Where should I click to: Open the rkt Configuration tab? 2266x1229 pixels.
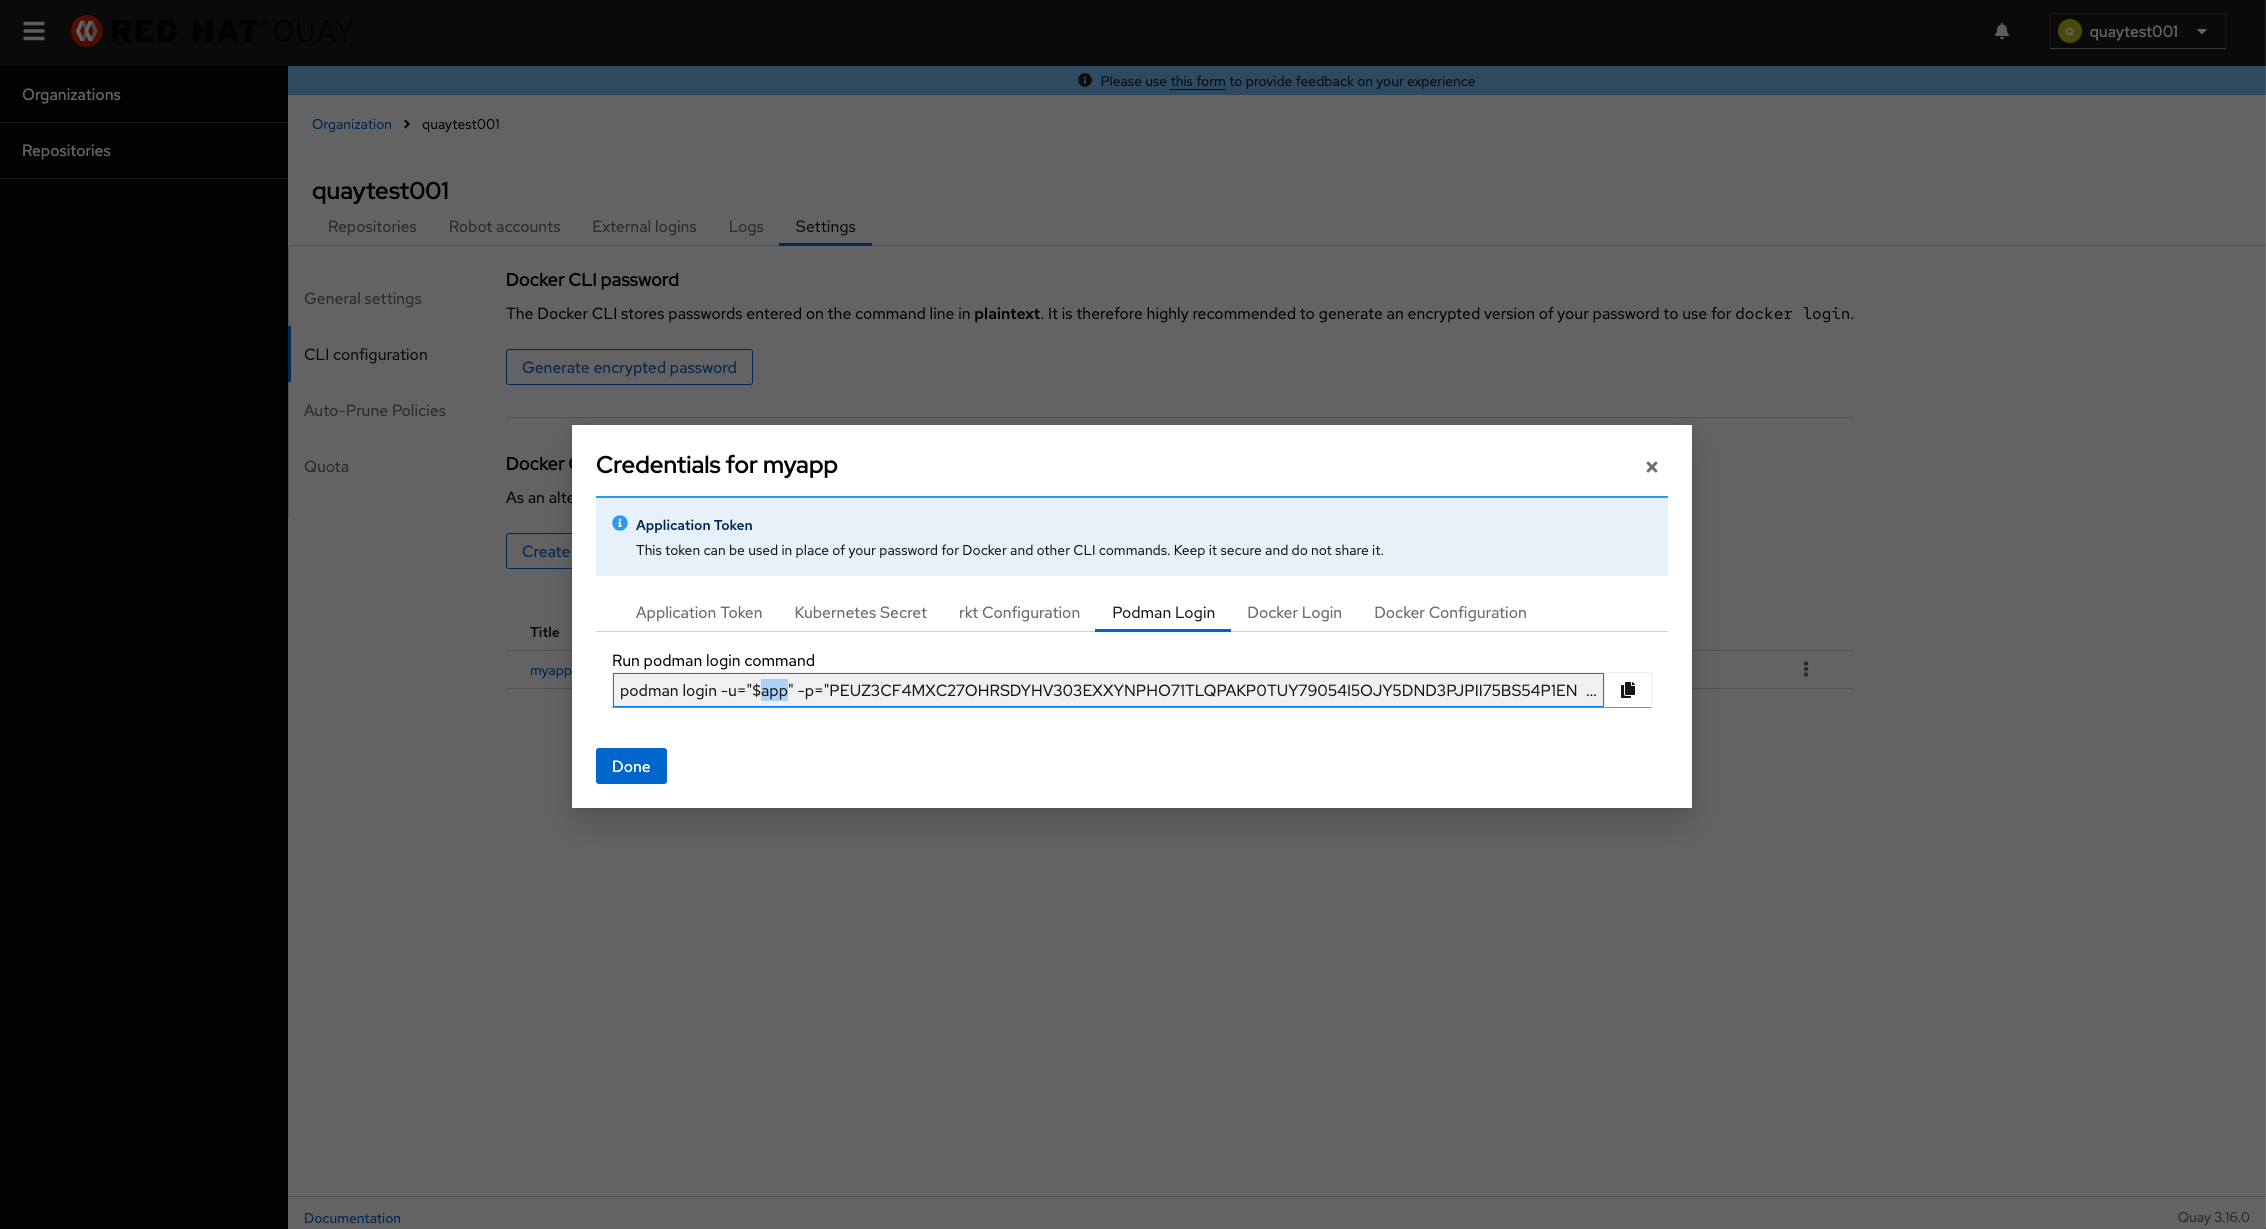pos(1019,612)
